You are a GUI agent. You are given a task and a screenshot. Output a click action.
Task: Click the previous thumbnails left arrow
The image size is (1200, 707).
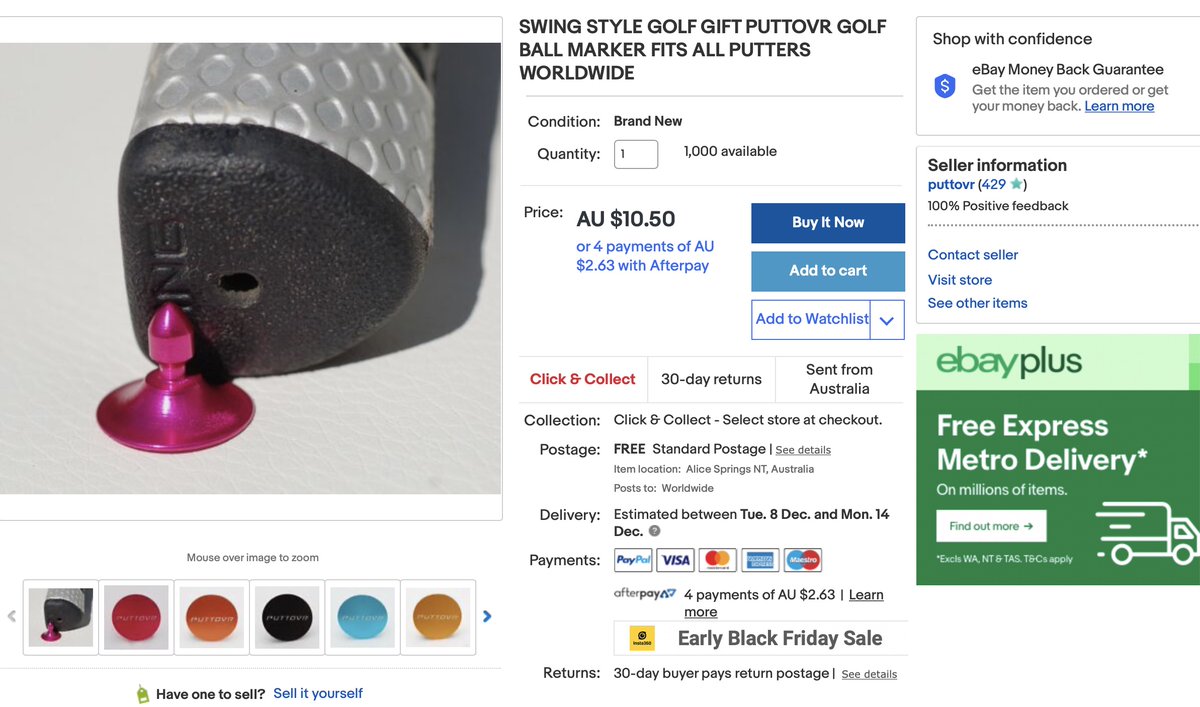(12, 617)
